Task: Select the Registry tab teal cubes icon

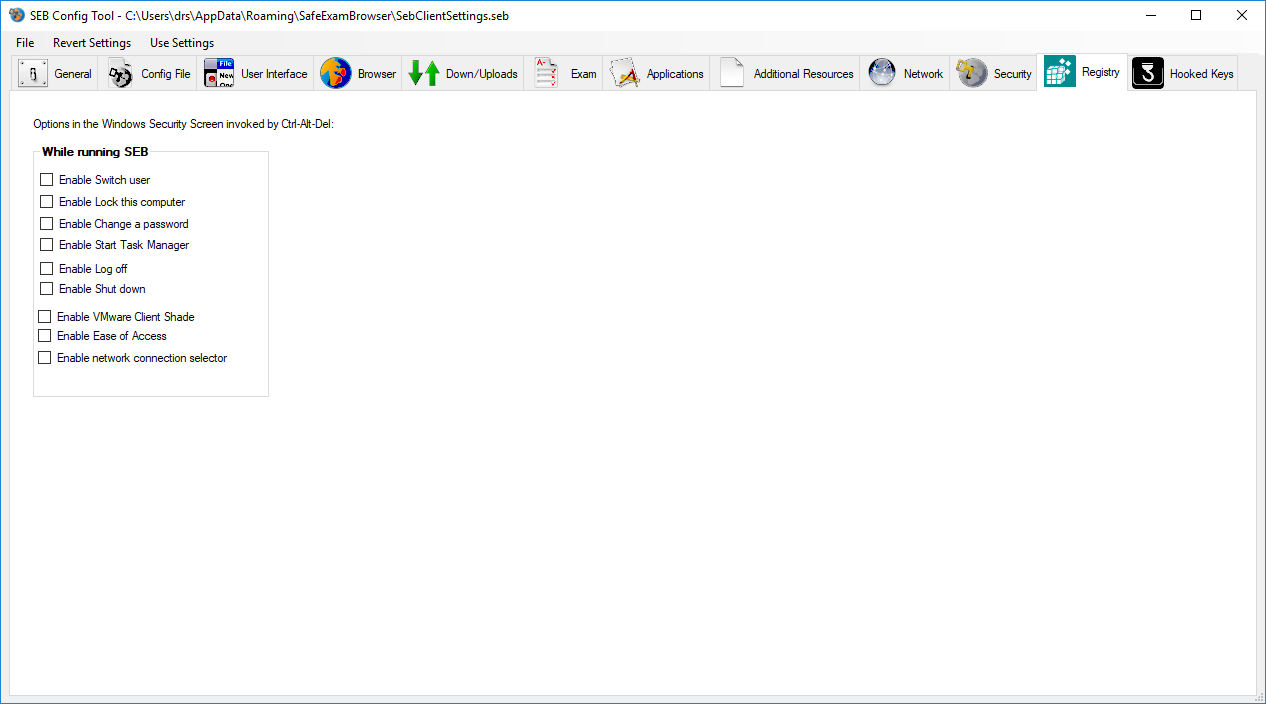Action: point(1060,72)
